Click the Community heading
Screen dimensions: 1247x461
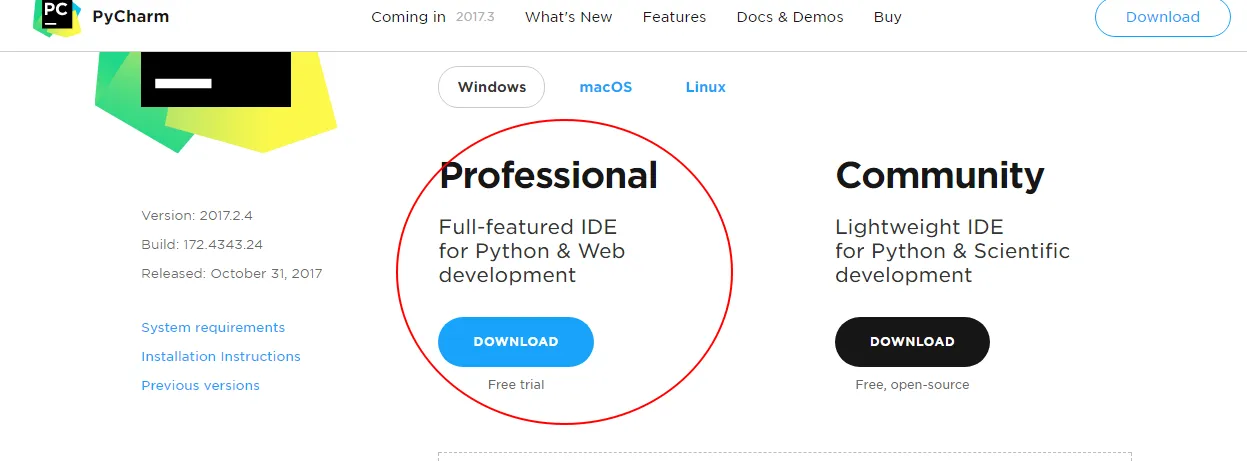pos(940,176)
